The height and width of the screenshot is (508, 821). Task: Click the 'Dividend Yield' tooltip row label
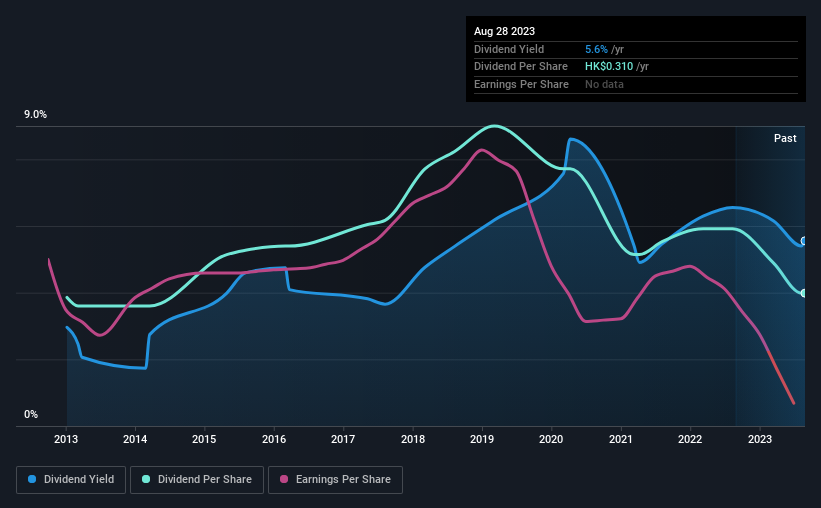(509, 49)
